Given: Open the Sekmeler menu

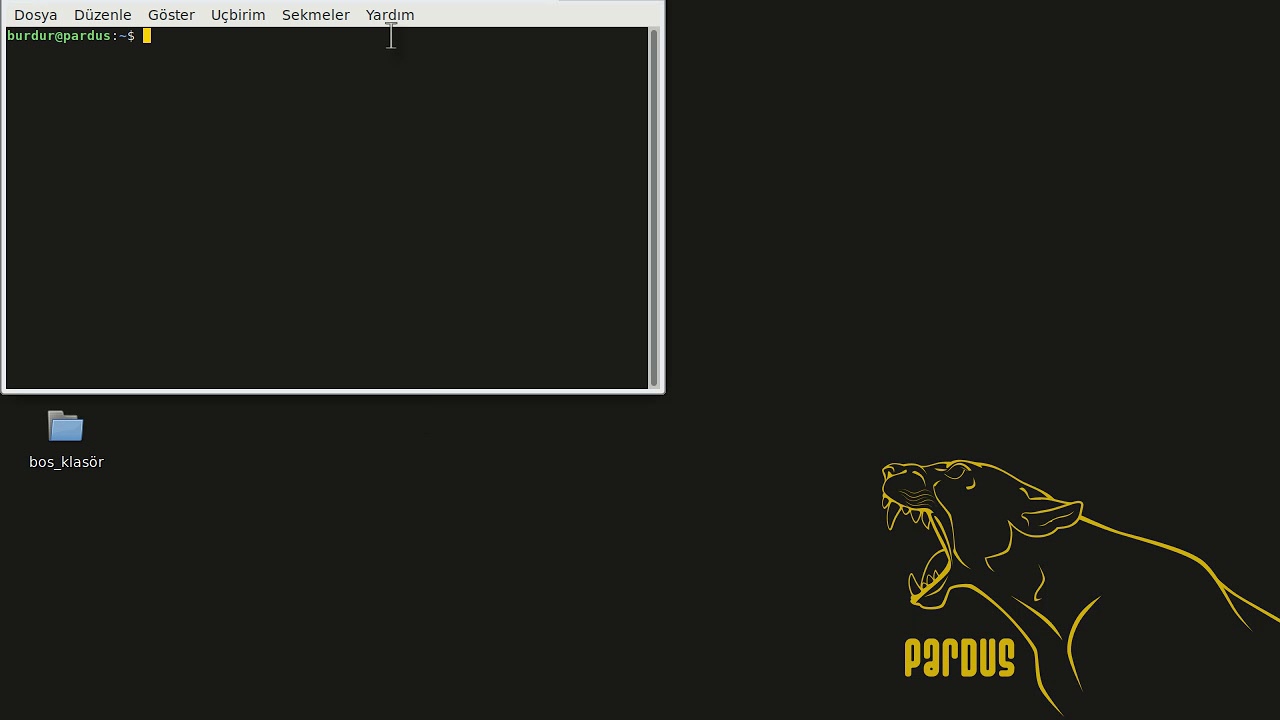Looking at the screenshot, I should tap(316, 15).
